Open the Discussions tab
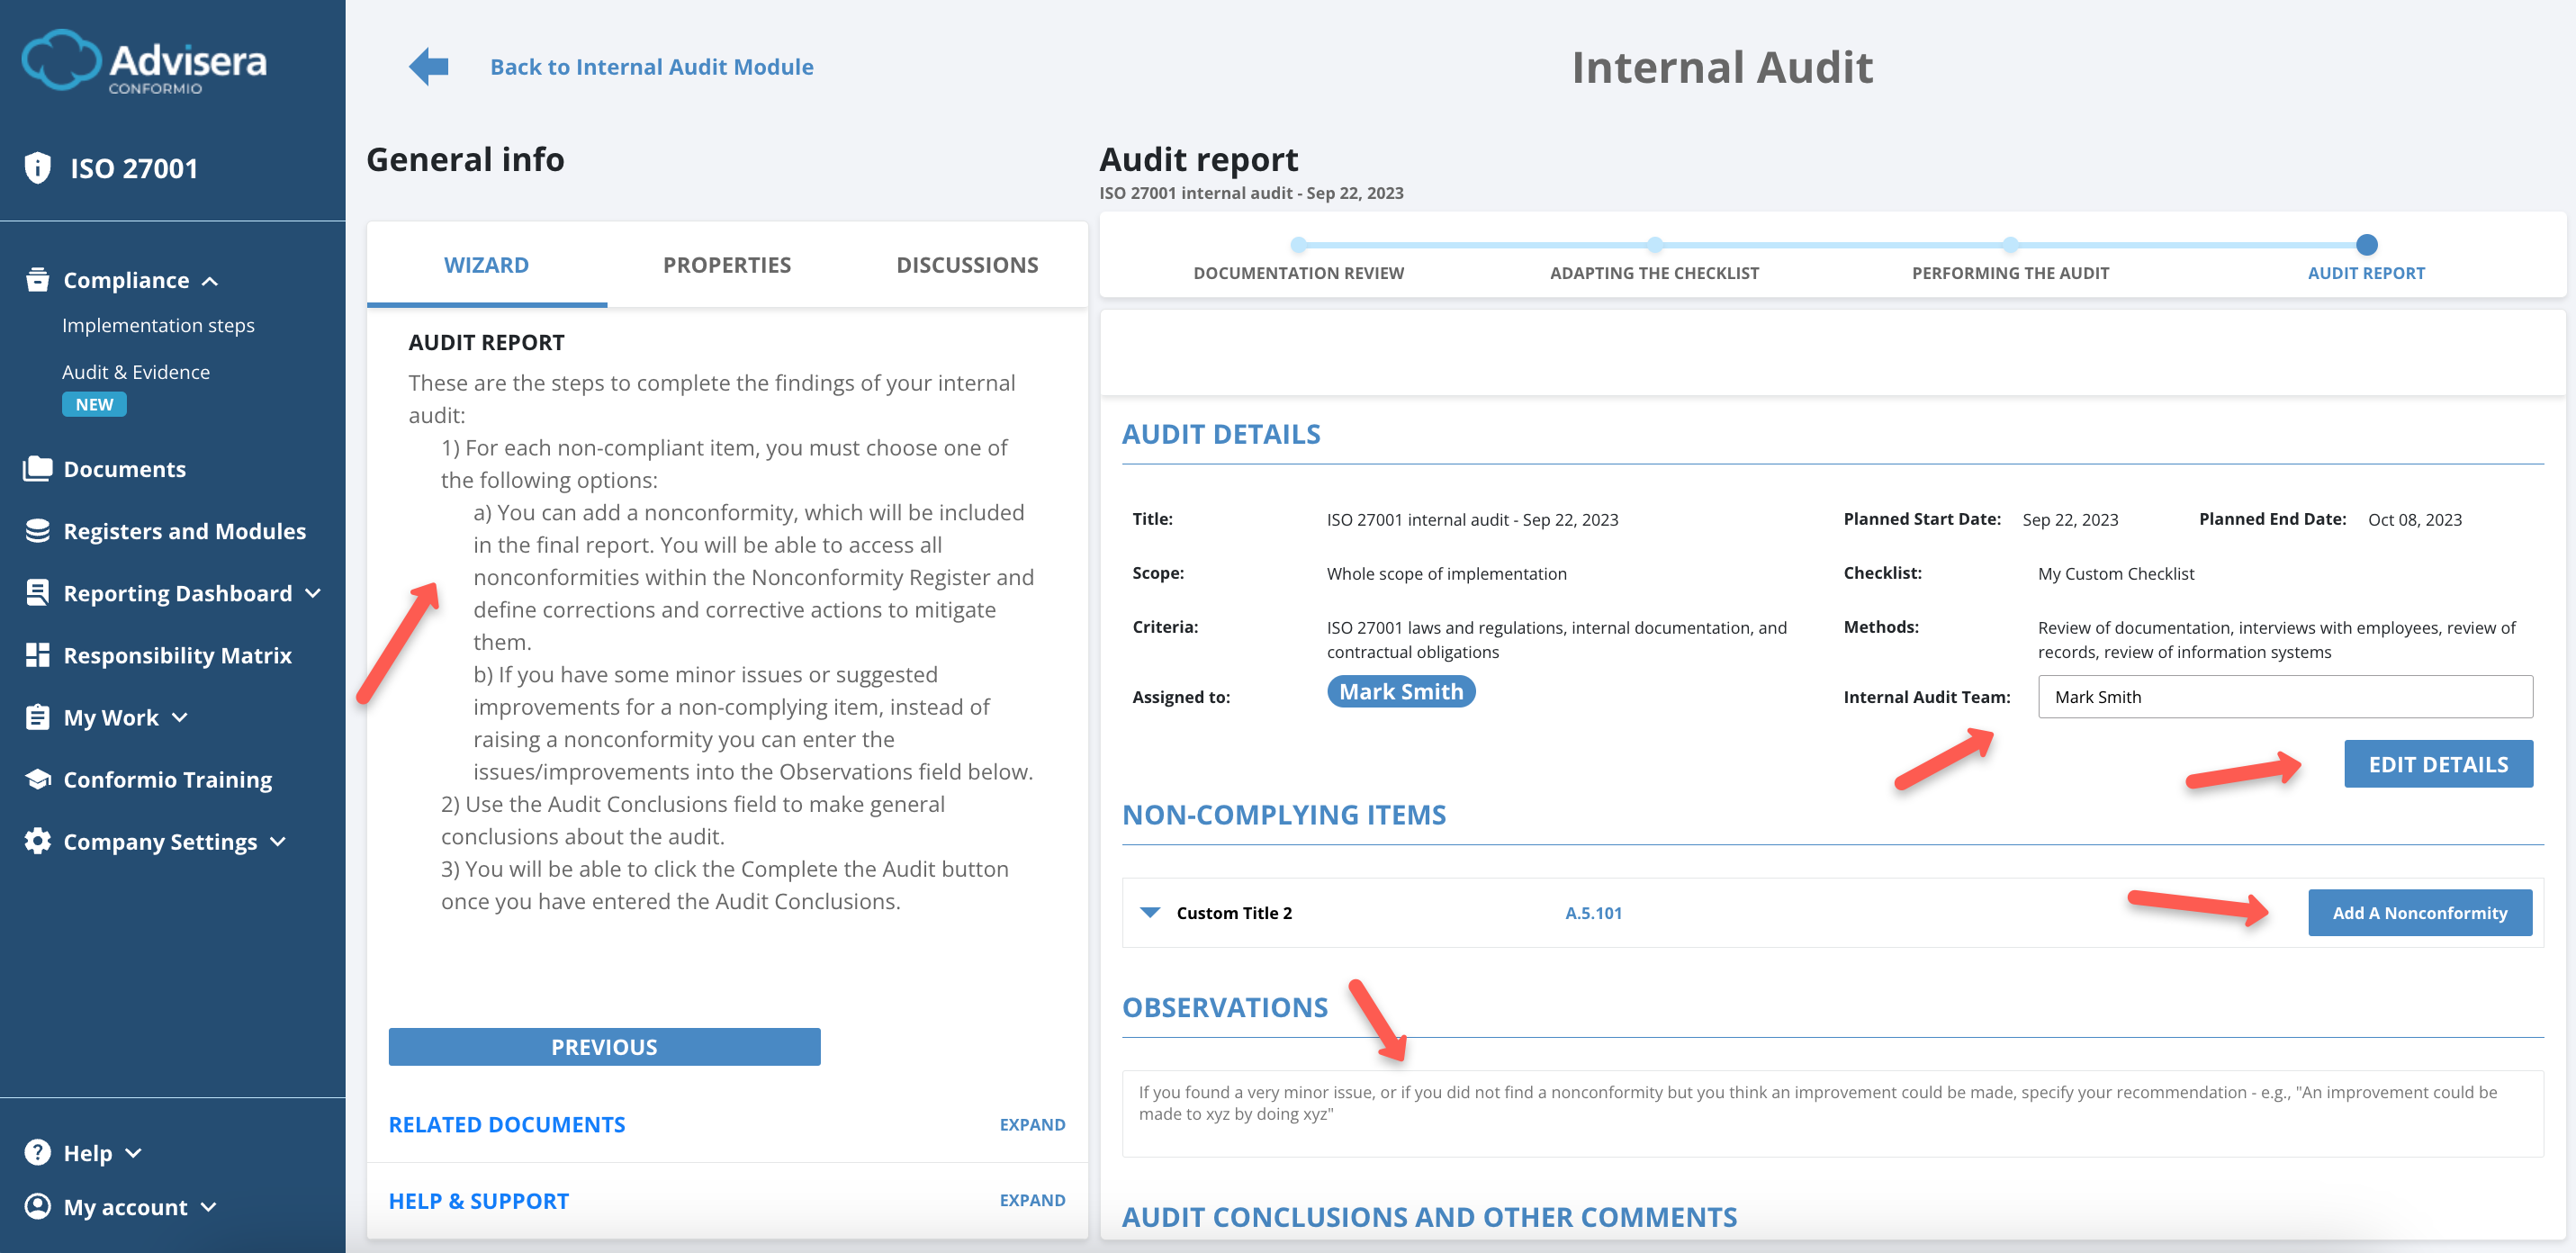Viewport: 2576px width, 1253px height. point(966,264)
